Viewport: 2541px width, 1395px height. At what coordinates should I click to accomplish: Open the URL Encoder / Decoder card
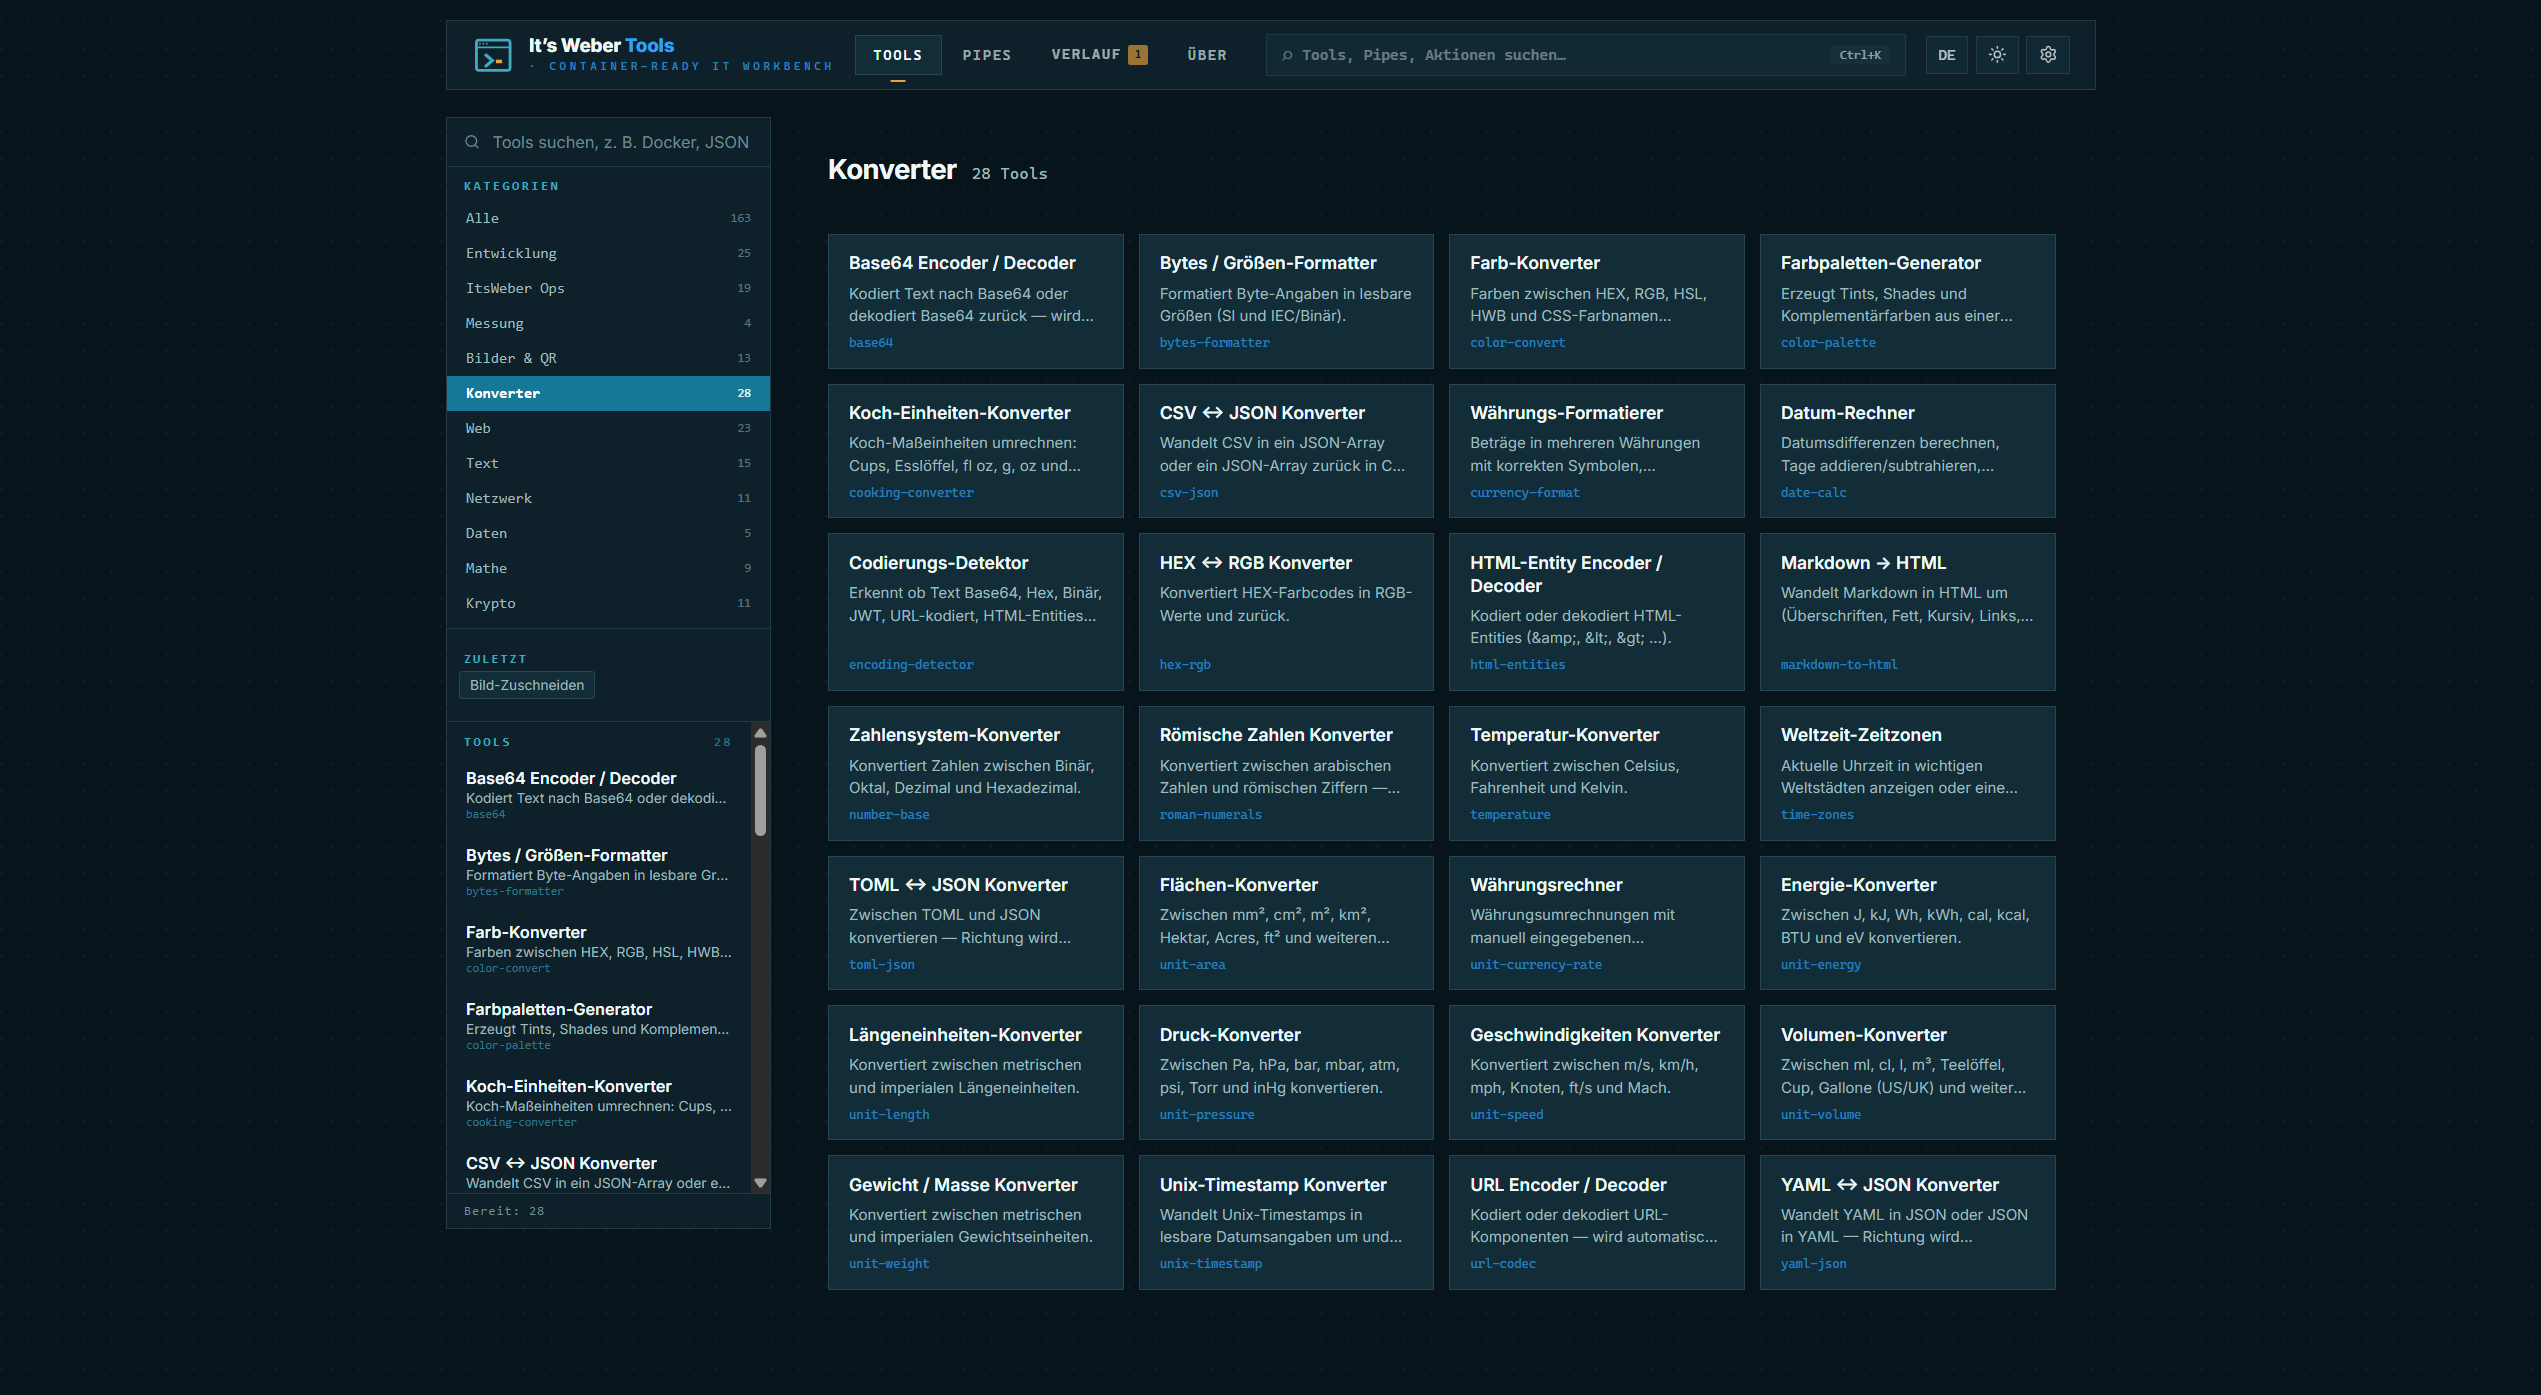click(1597, 1222)
